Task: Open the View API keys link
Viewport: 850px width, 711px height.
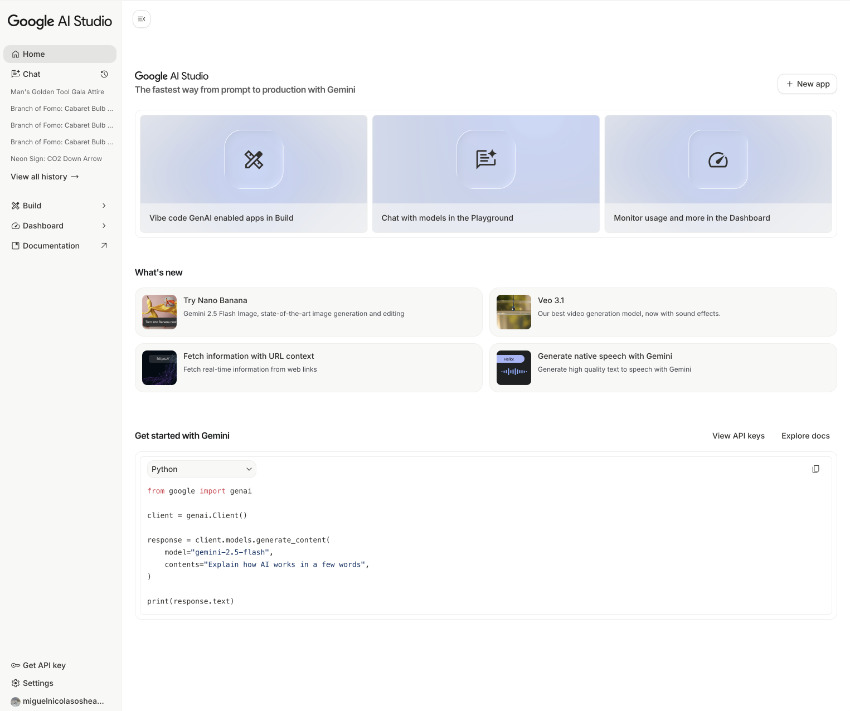Action: 738,436
